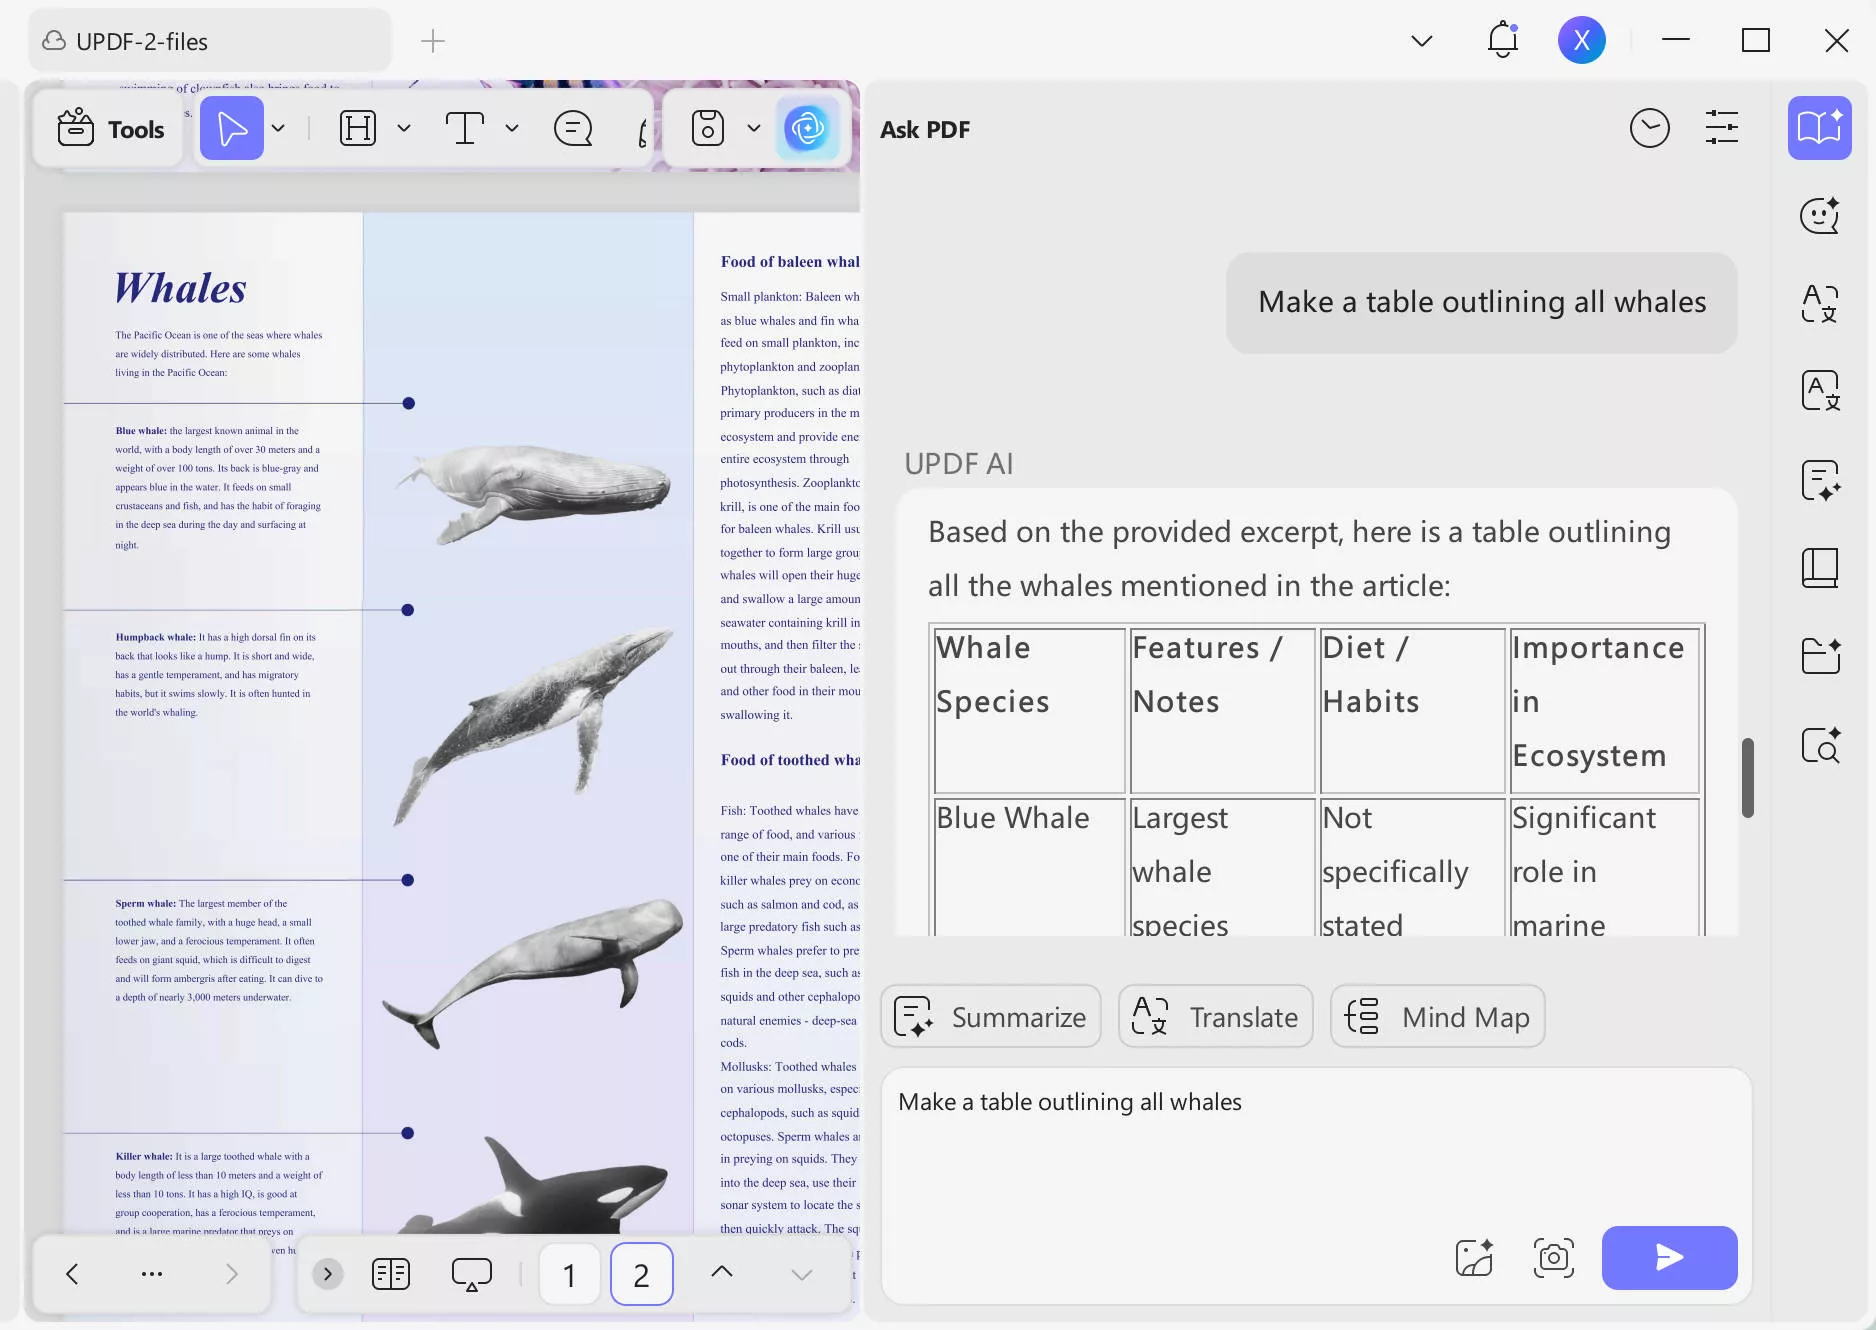Expand dropdown next to text tool
The height and width of the screenshot is (1330, 1876).
pyautogui.click(x=512, y=129)
